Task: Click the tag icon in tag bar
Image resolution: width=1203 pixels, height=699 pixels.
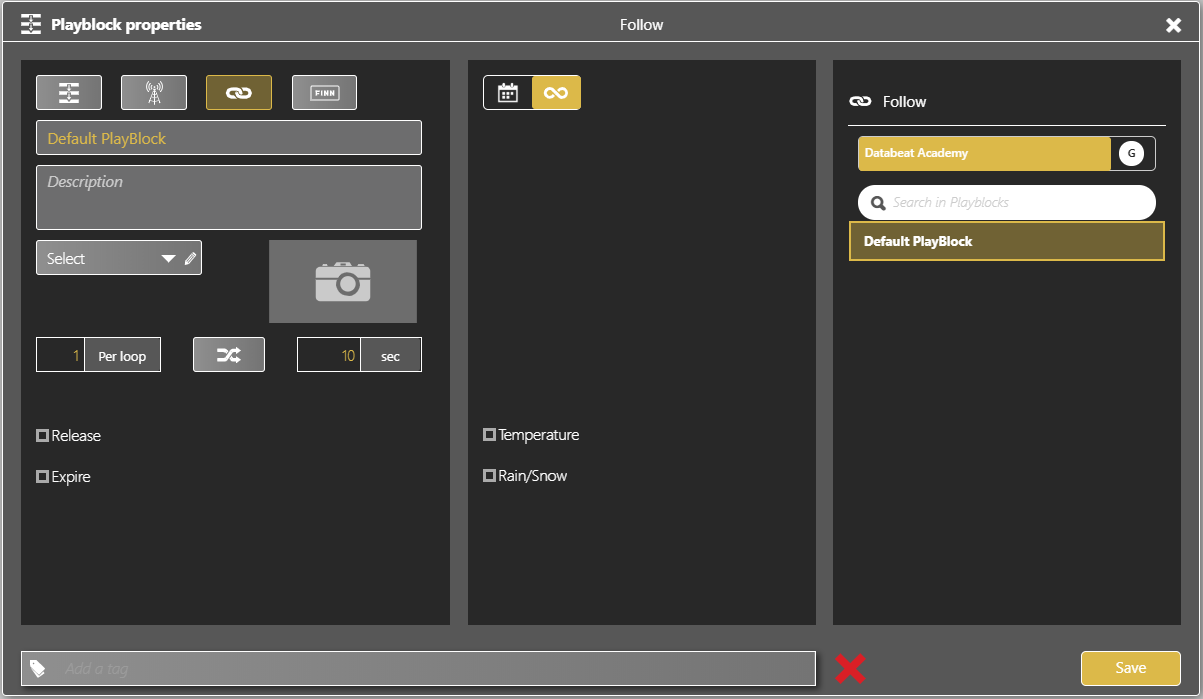Action: click(x=37, y=668)
